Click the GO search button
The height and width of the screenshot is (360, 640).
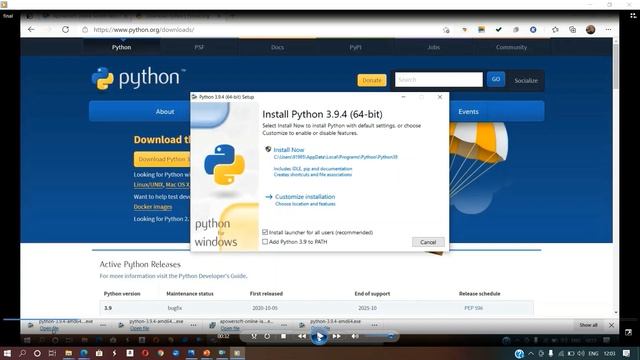496,79
